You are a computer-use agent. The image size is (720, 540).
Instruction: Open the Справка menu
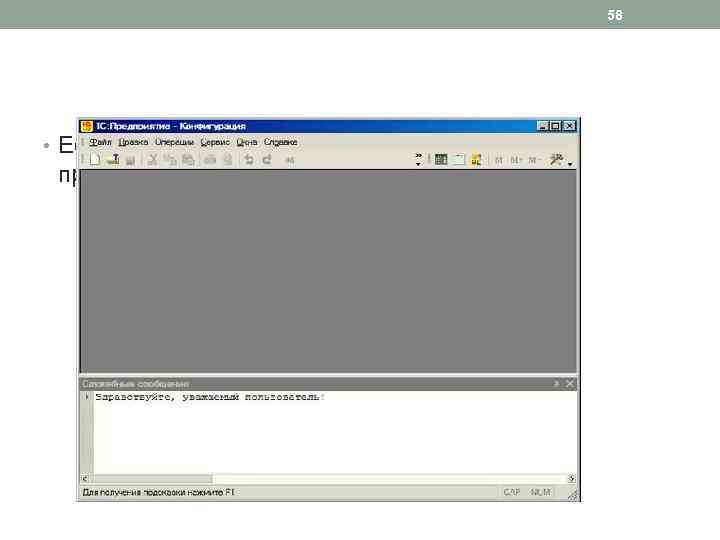[281, 142]
